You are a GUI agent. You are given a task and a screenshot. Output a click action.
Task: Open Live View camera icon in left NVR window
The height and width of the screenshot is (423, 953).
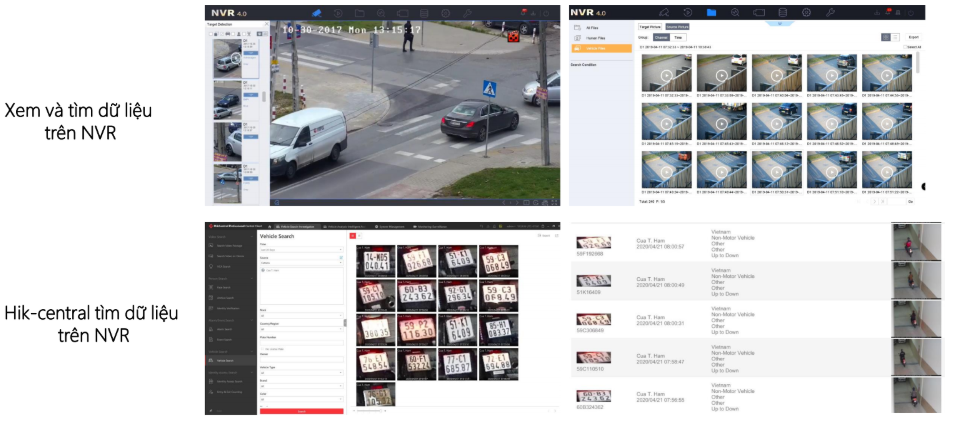pos(316,13)
